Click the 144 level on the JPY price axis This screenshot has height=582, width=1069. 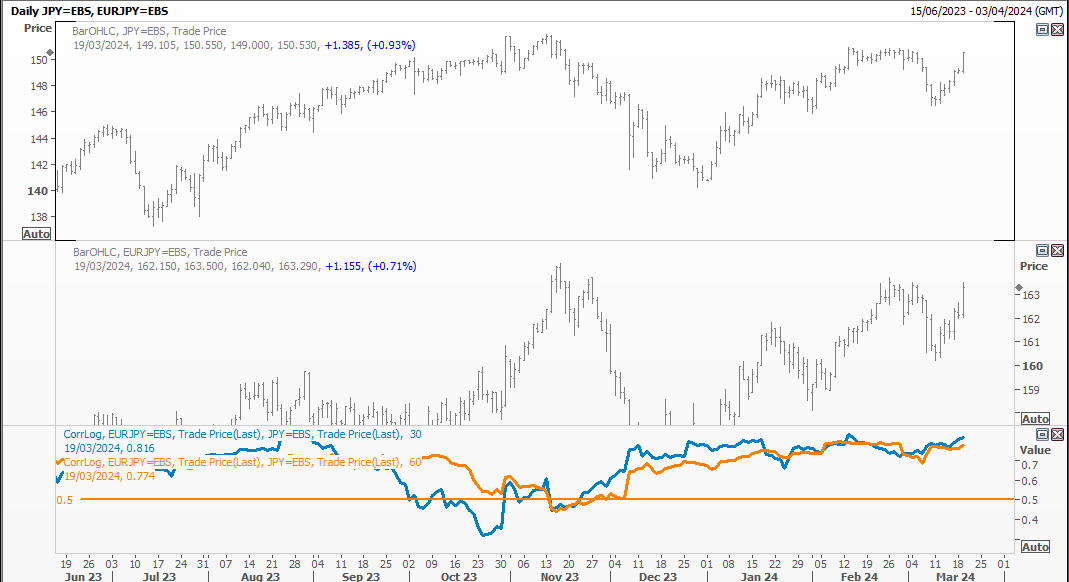(39, 139)
